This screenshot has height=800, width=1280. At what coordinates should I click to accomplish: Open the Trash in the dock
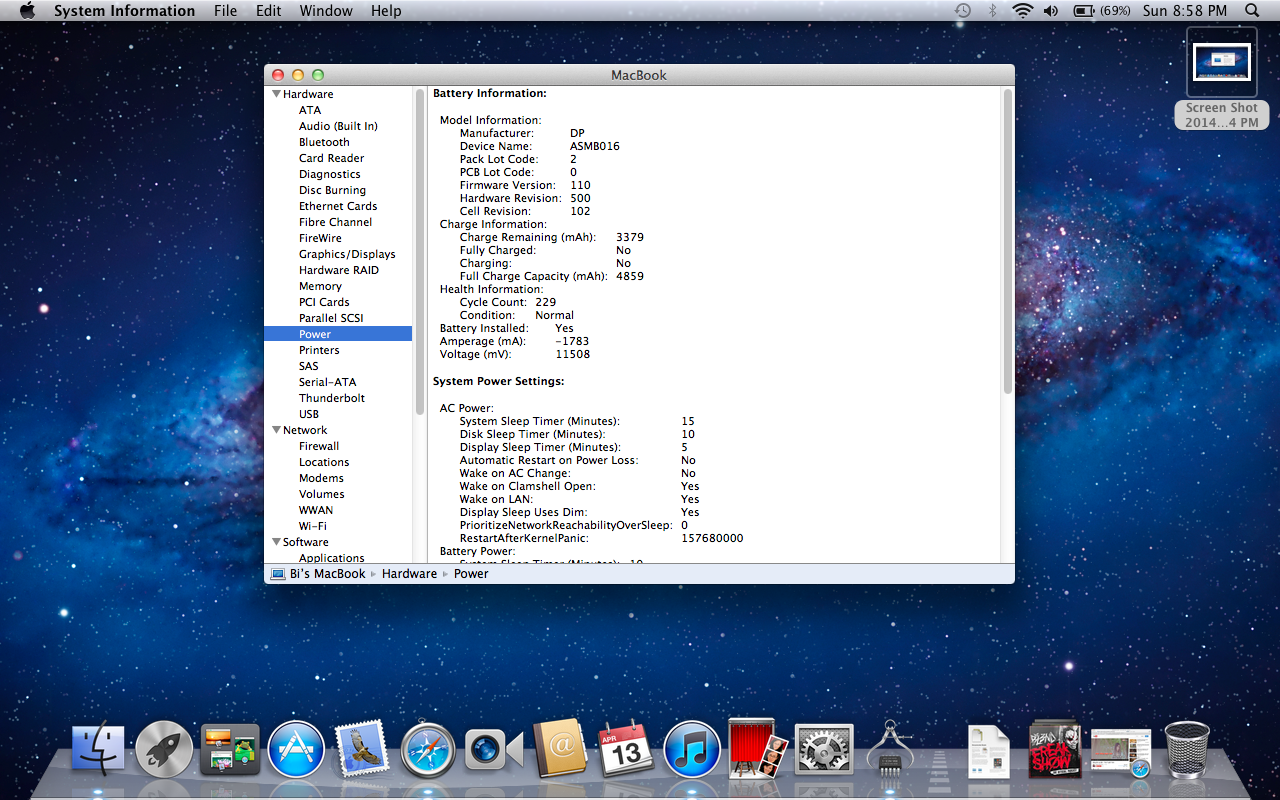(1187, 750)
